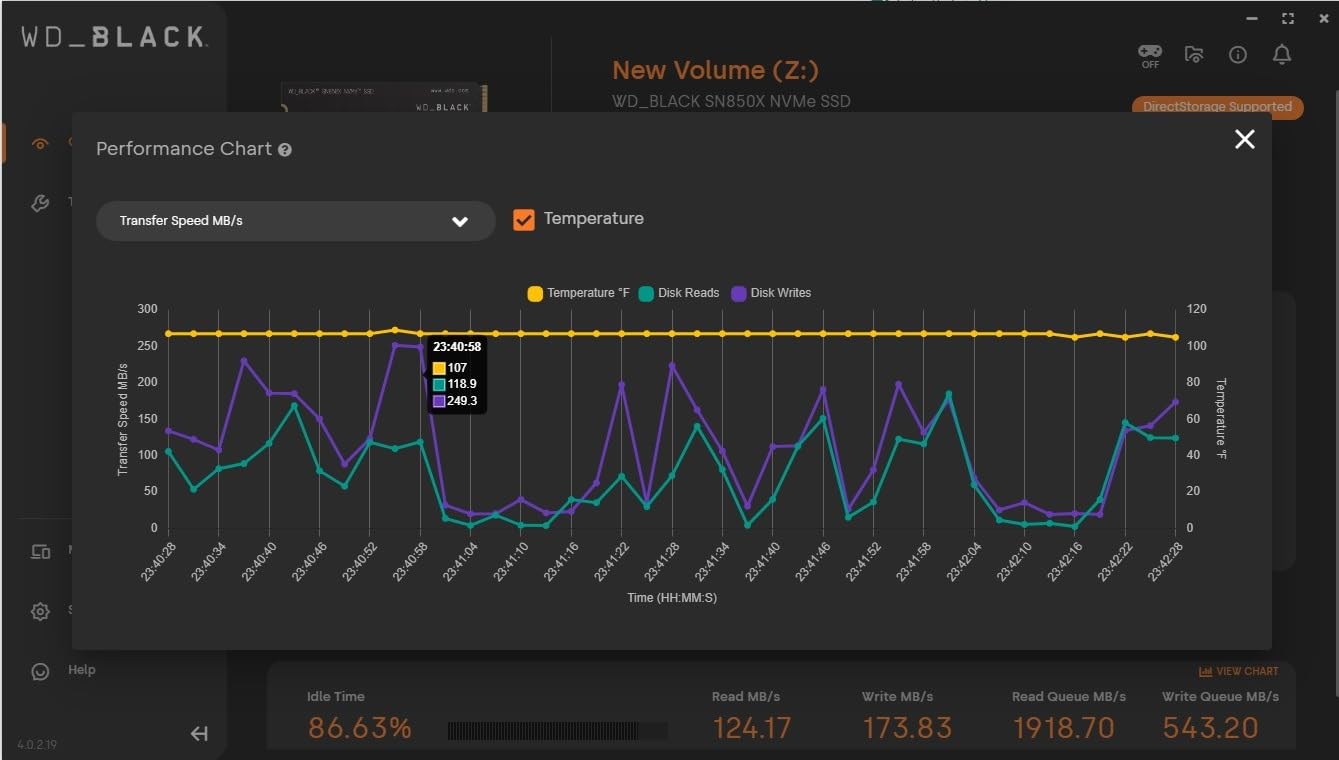This screenshot has height=760, width=1339.
Task: Click the Performance Chart help question mark
Action: (285, 150)
